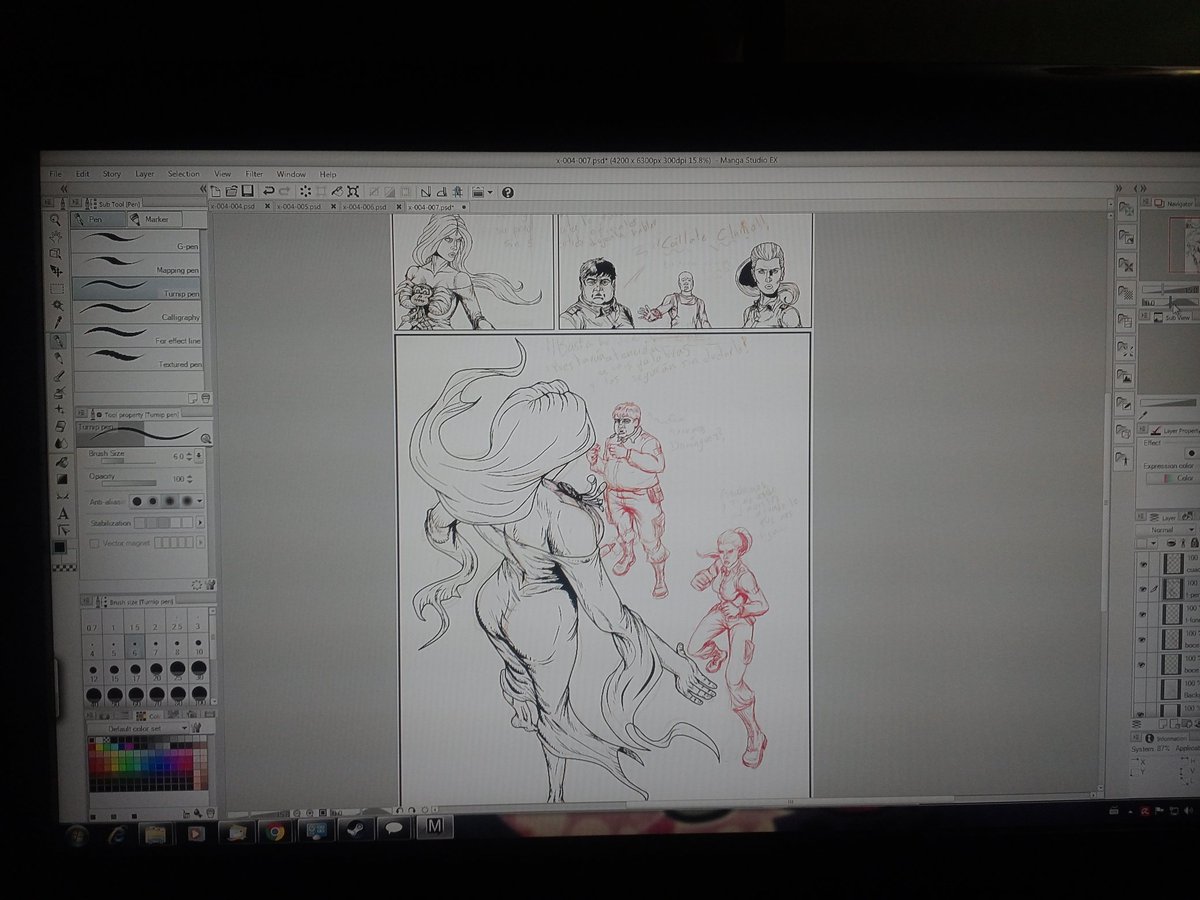
Task: Select the Text tool (A icon)
Action: (63, 513)
